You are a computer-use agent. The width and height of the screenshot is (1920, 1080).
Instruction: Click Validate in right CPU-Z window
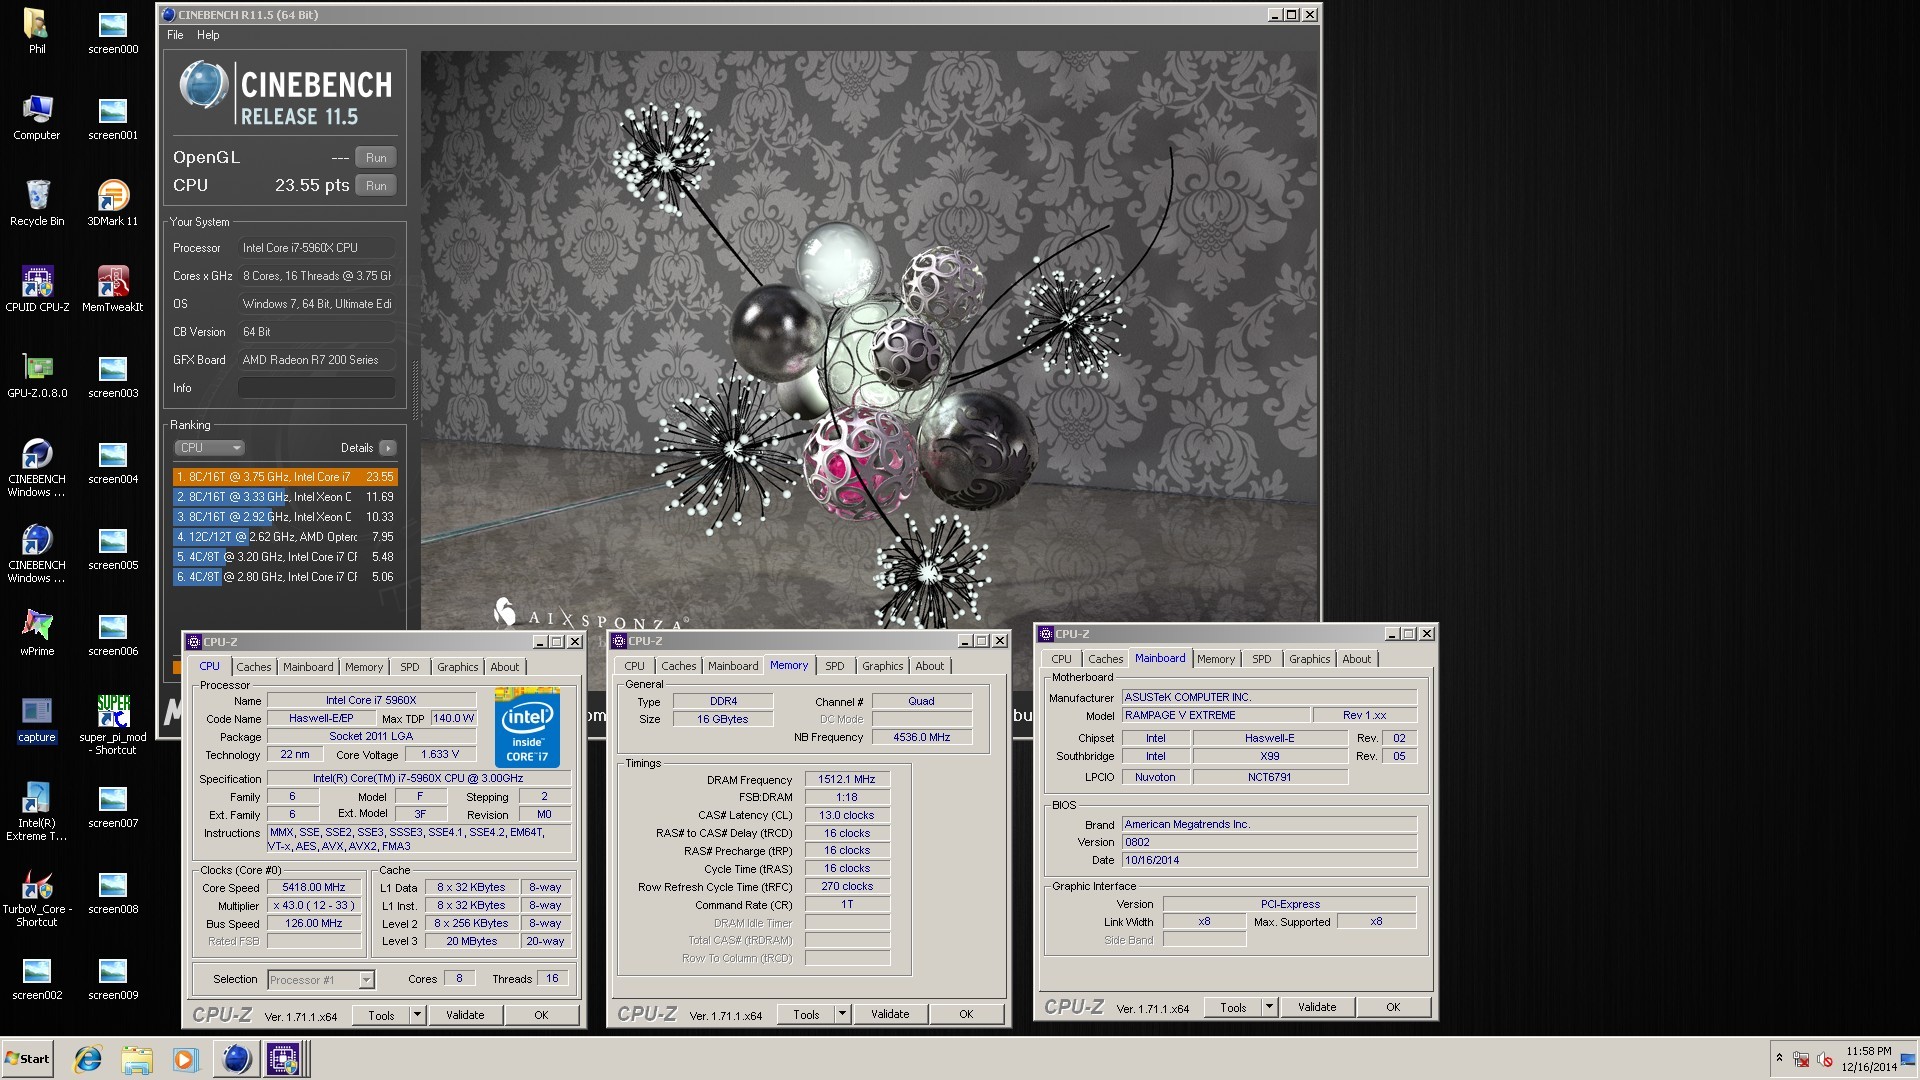coord(1317,1007)
